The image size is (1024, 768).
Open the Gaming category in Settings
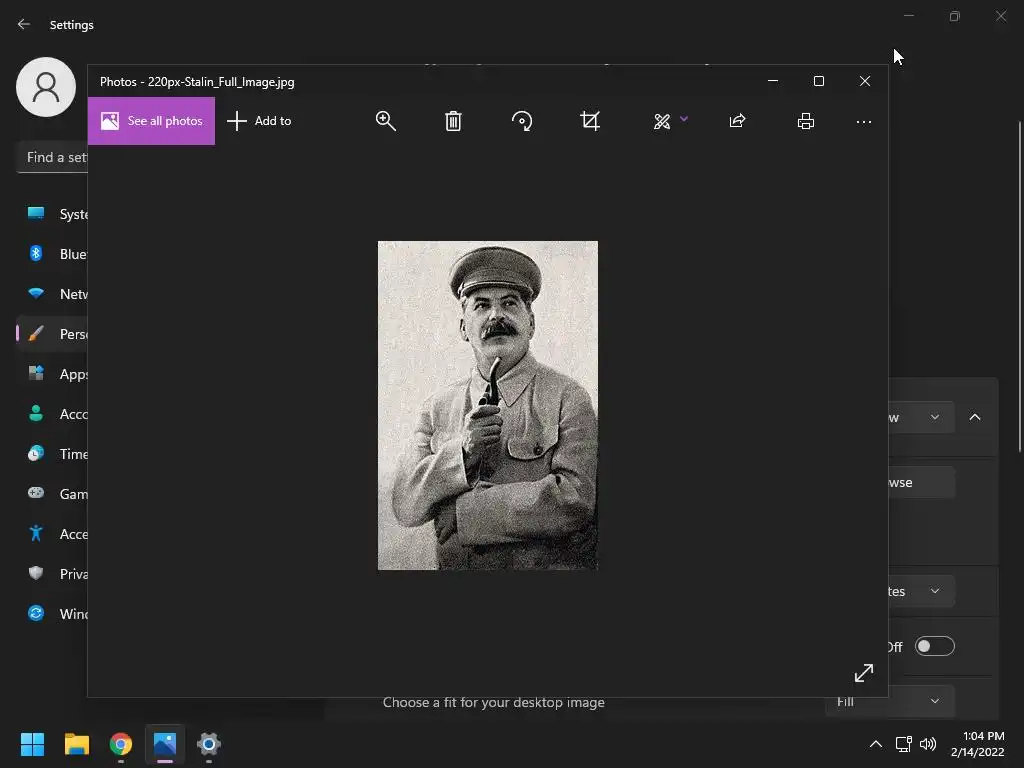tap(52, 494)
